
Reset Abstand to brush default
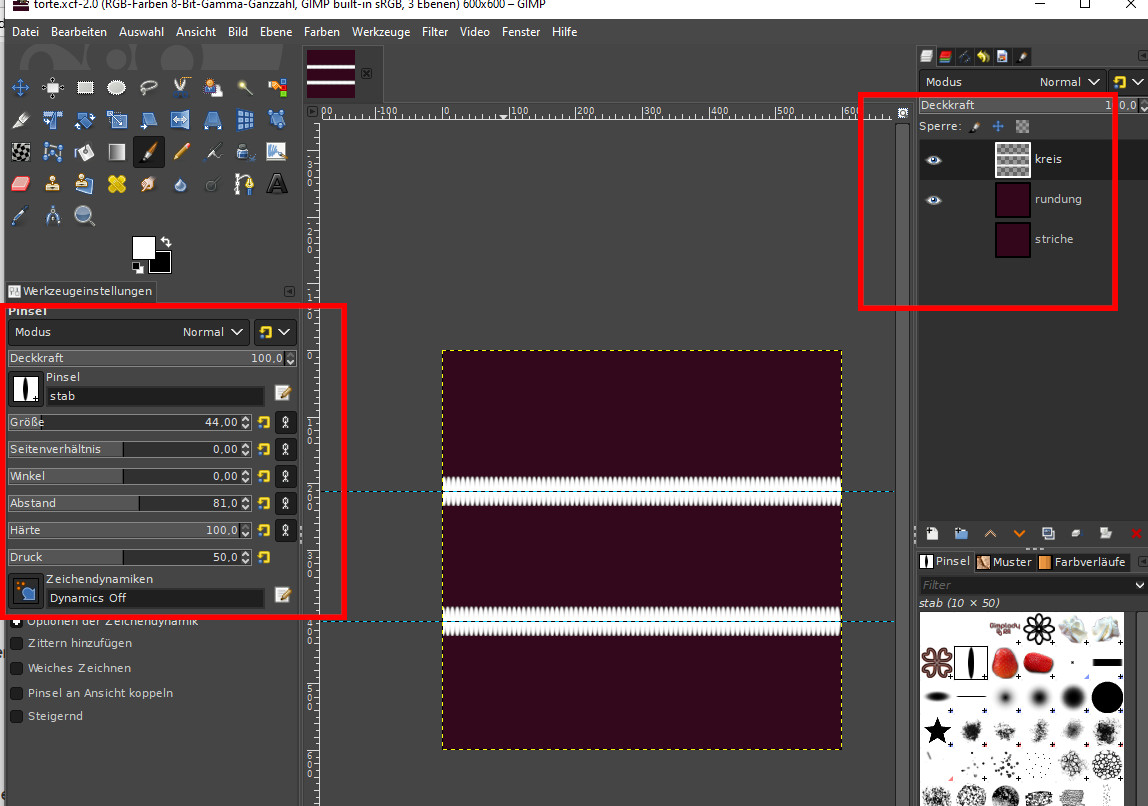click(x=264, y=504)
